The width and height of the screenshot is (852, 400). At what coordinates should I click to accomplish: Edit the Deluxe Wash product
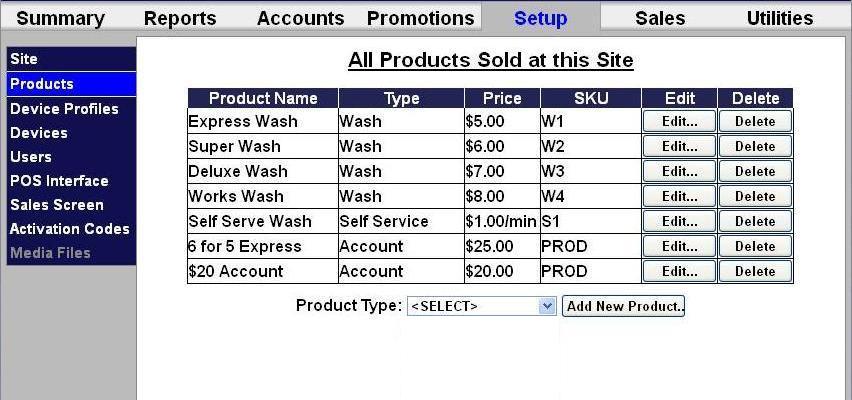680,171
